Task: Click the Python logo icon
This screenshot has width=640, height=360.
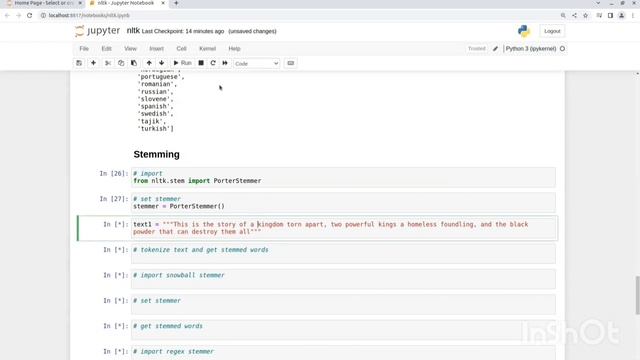Action: 524,31
